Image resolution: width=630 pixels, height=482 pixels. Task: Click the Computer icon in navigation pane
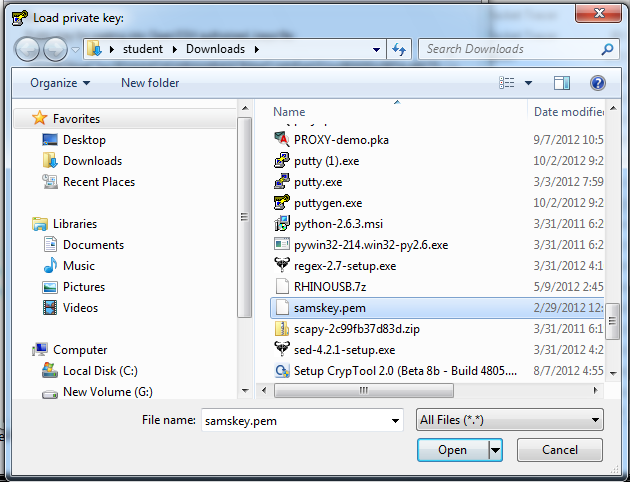40,349
